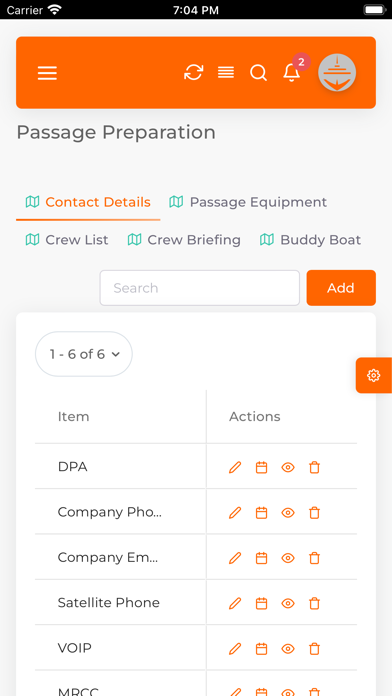Expand the 1 - 6 of 6 pagination dropdown
The width and height of the screenshot is (392, 696).
pyautogui.click(x=84, y=354)
